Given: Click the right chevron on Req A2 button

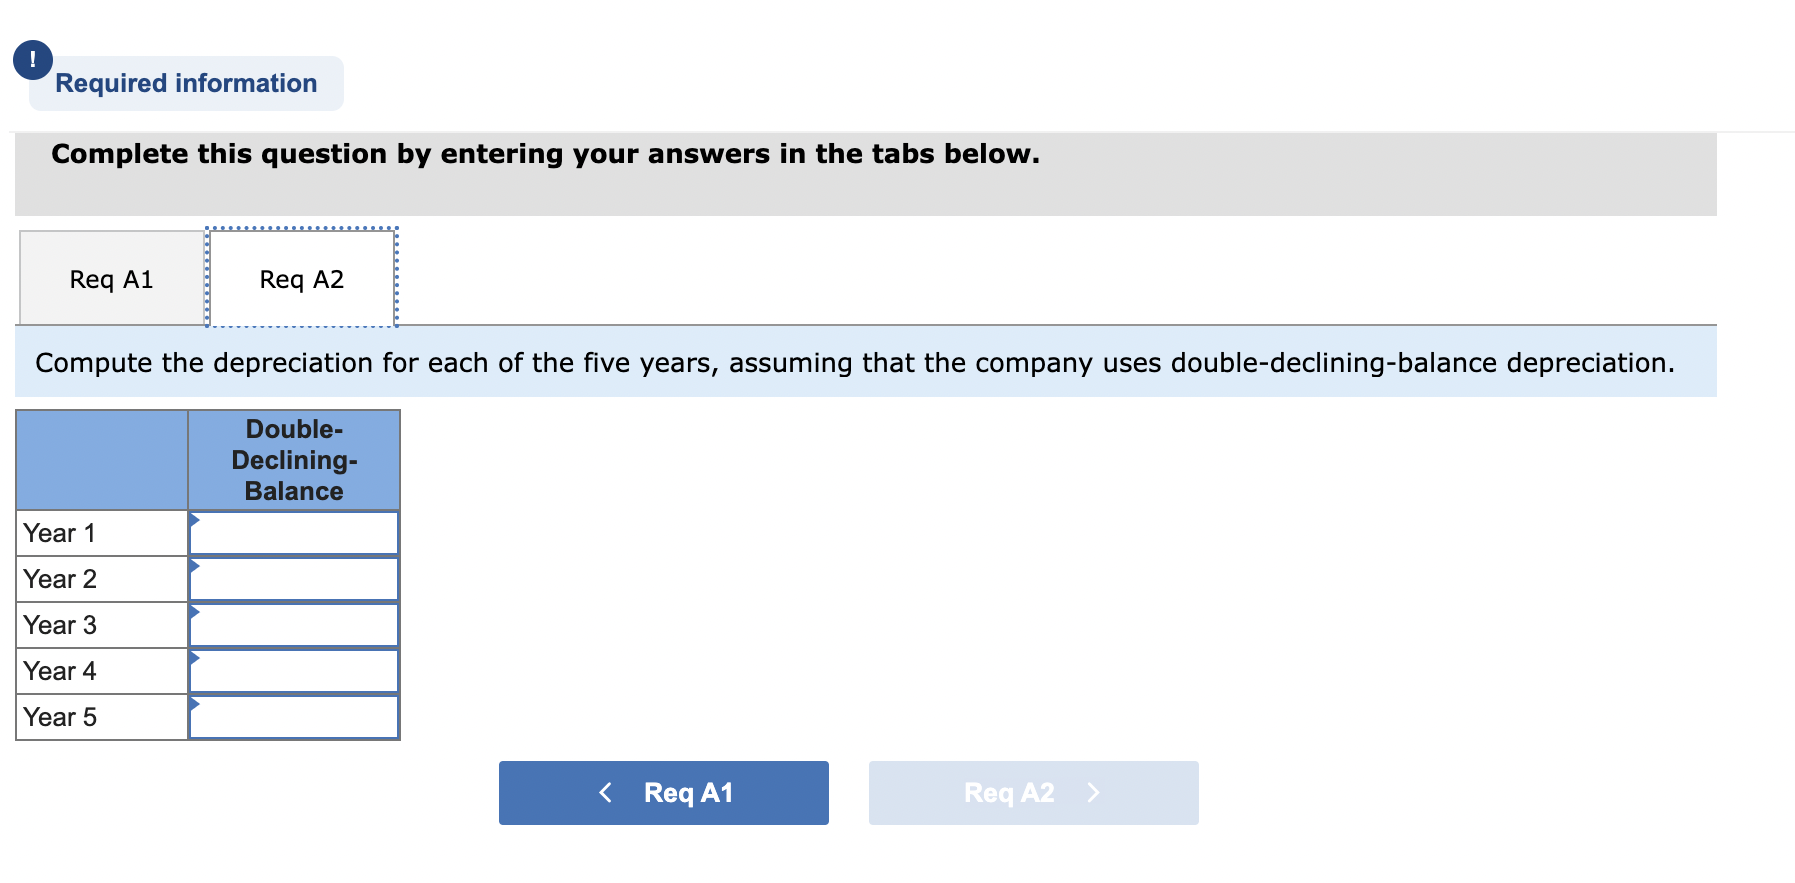Looking at the screenshot, I should tap(1094, 792).
